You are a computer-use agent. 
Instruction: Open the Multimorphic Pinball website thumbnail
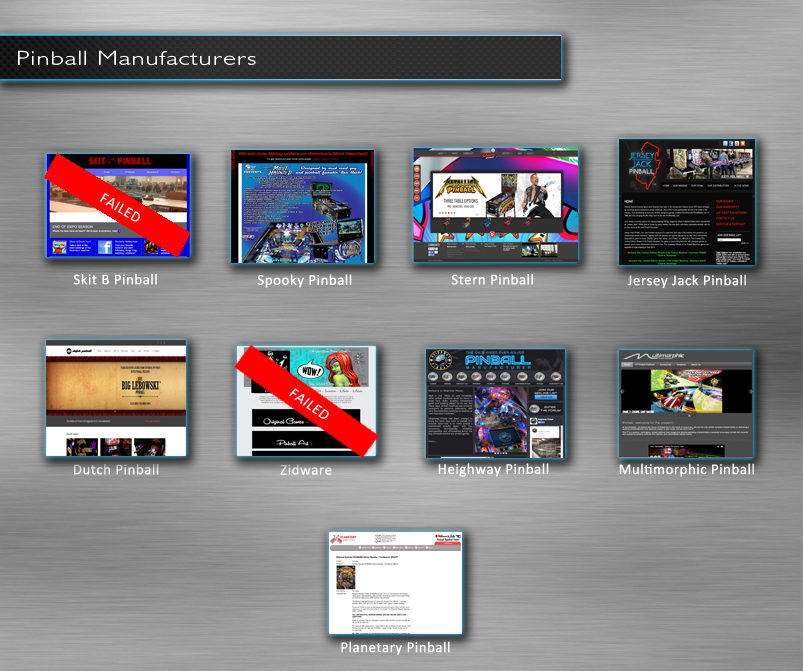click(686, 403)
